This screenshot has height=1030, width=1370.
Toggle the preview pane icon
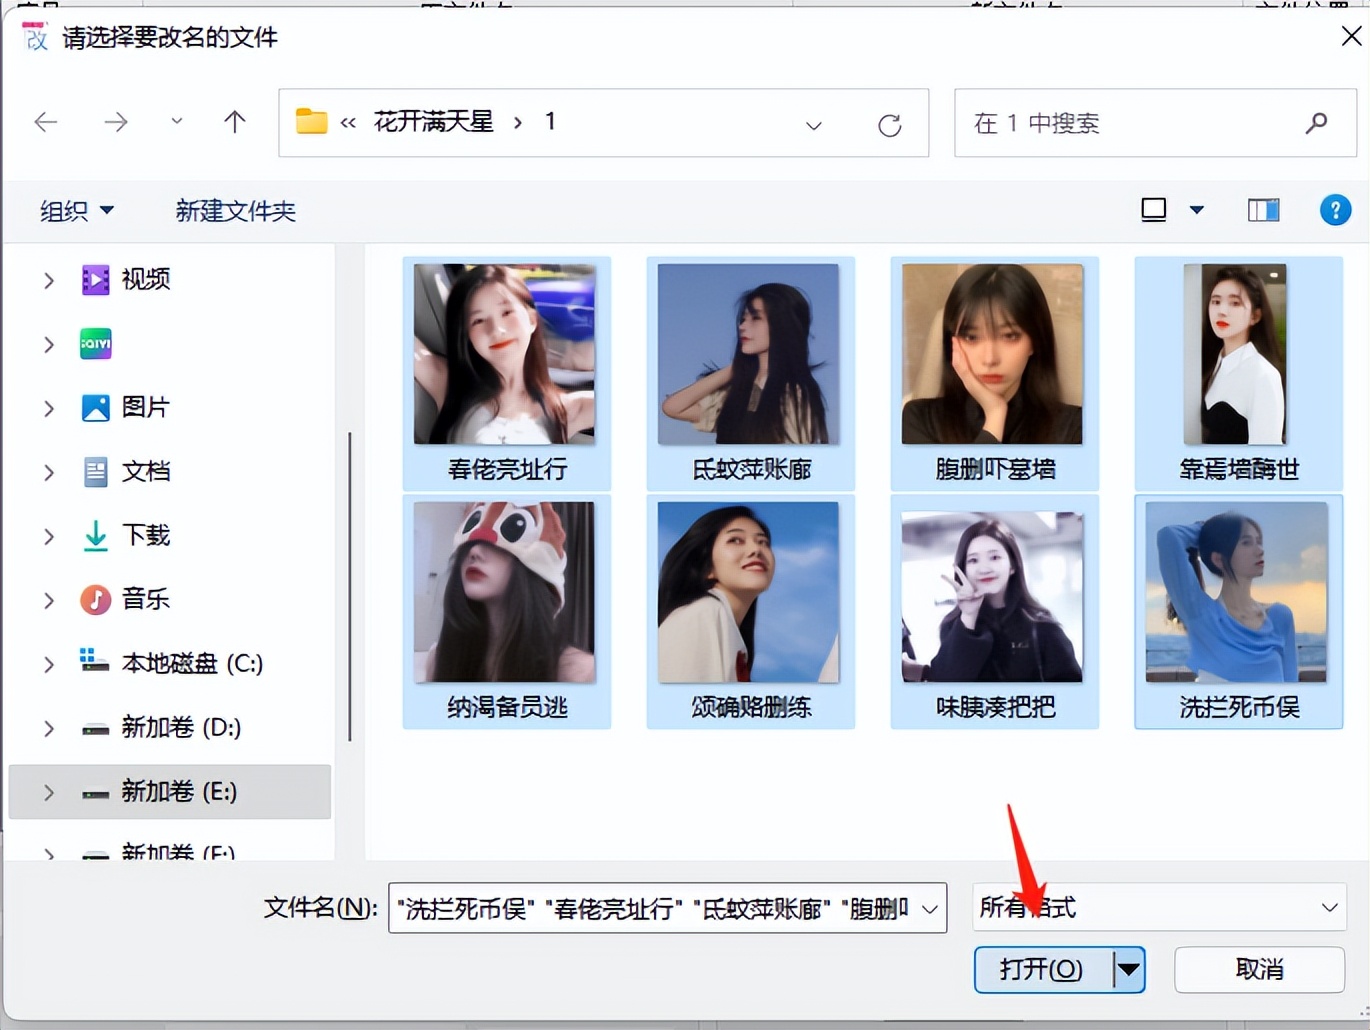1263,210
